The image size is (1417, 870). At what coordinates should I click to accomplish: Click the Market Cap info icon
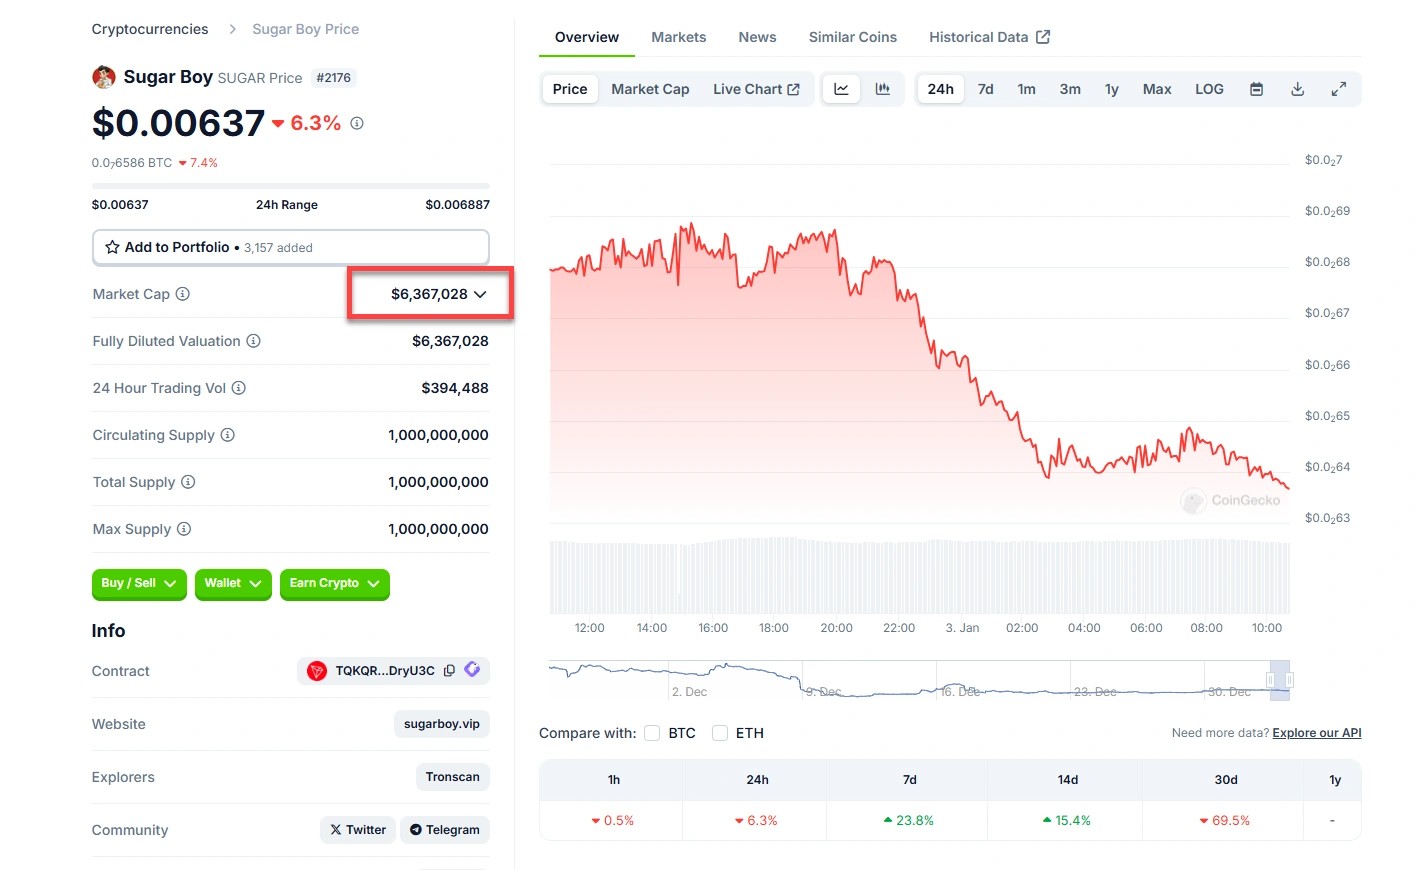click(183, 294)
